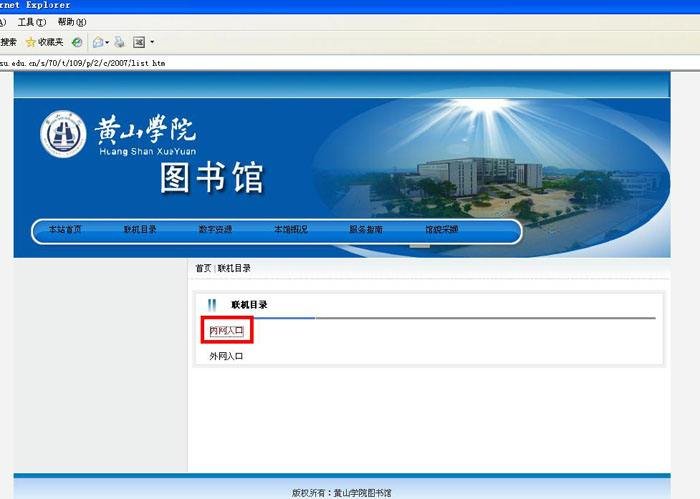Select 联机目录 in the navigation bar
Viewport: 700px width, 499px height.
pos(140,229)
